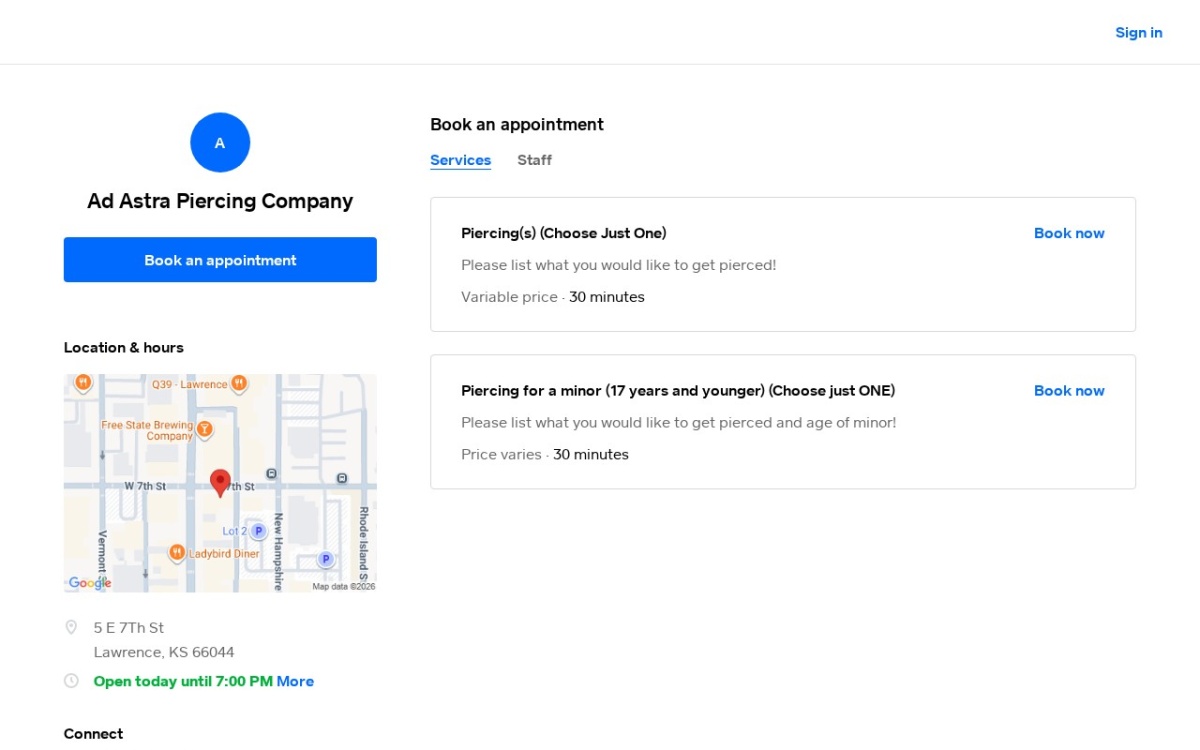Screen dimensions: 1200x750
Task: Click the 'age of minor' service description
Action: 679,423
